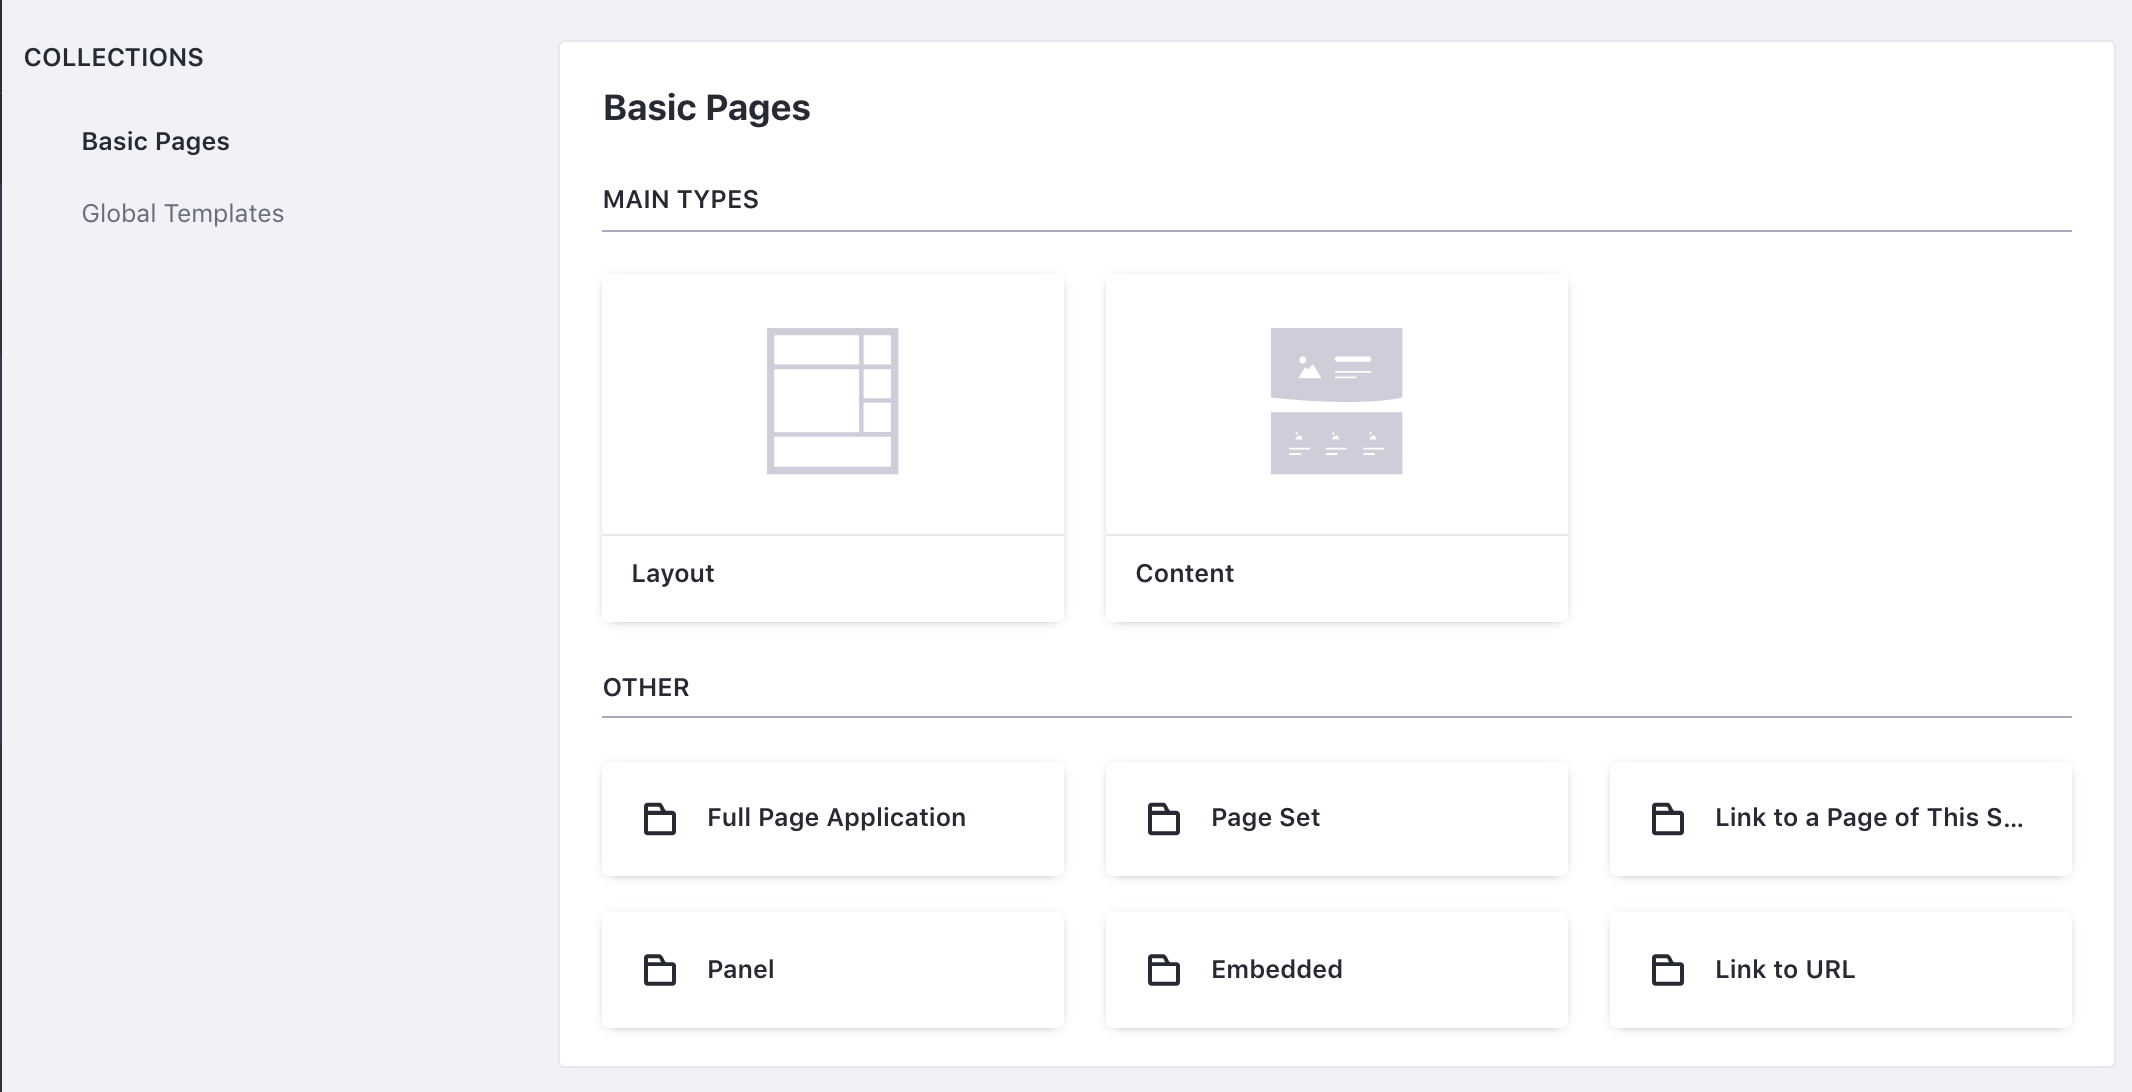Open the Basic Pages collection
This screenshot has width=2132, height=1092.
(155, 142)
